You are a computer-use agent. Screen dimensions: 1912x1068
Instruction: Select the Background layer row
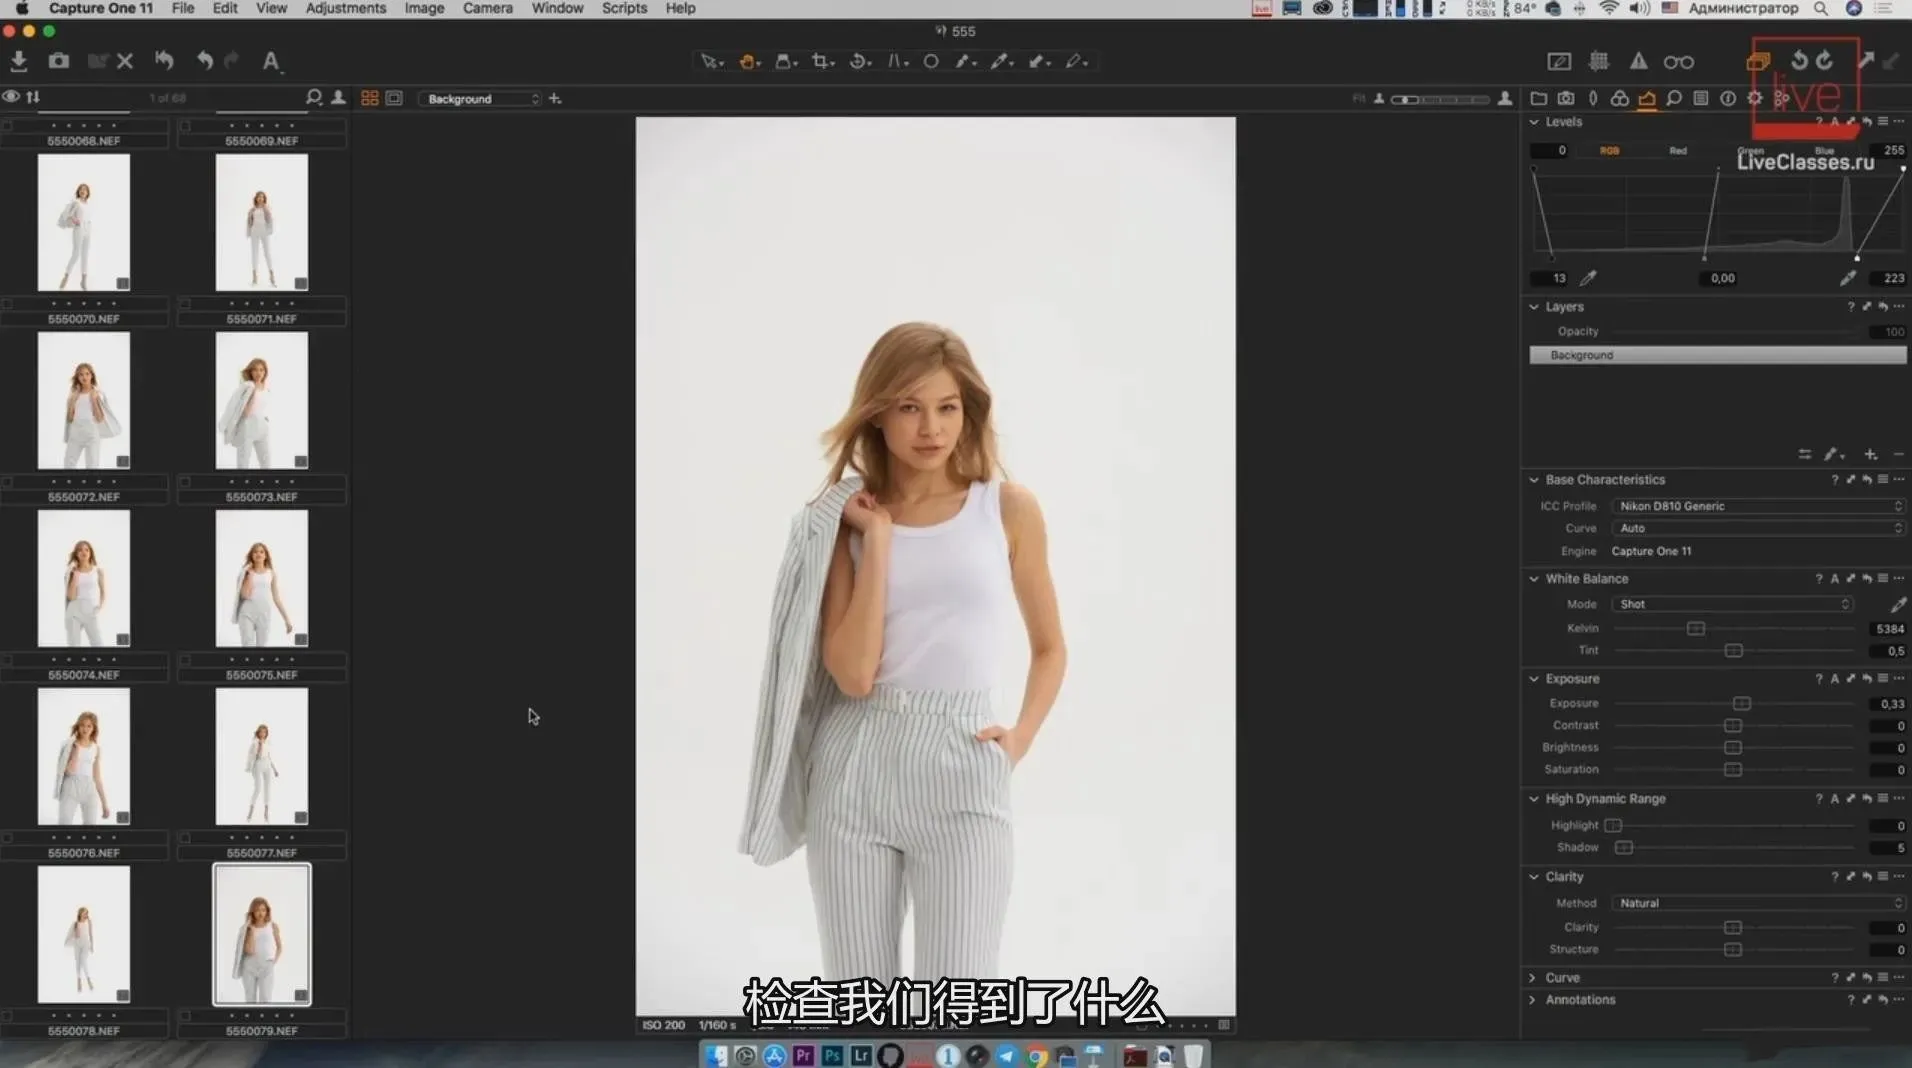tap(1717, 355)
